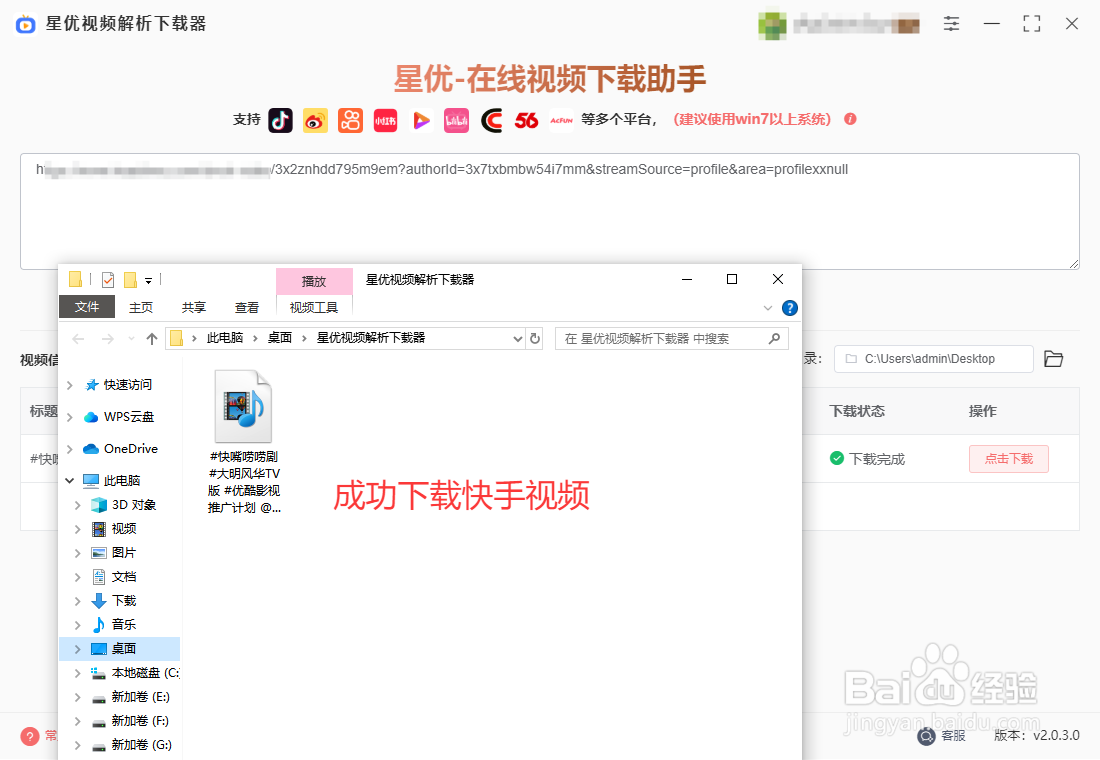Screen dimensions: 1100x760
Task: Click the 客服 link text
Action: (x=953, y=735)
